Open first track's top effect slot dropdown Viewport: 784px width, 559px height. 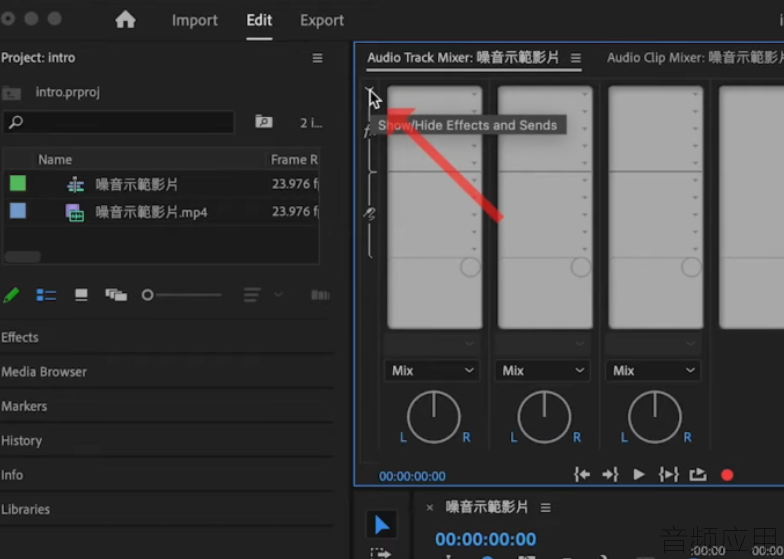pos(474,94)
